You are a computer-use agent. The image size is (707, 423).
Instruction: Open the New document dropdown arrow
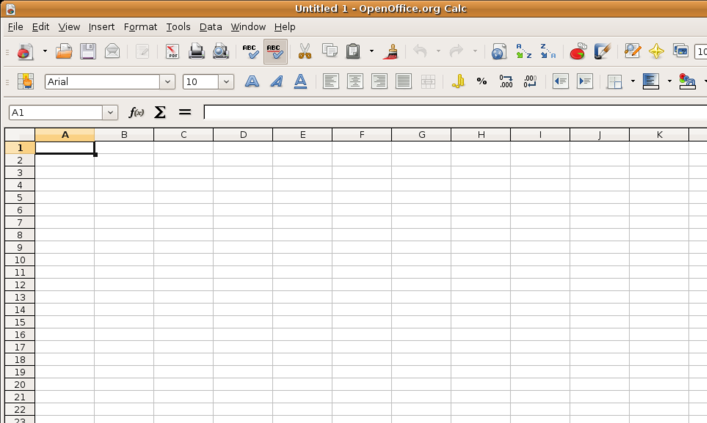[45, 51]
